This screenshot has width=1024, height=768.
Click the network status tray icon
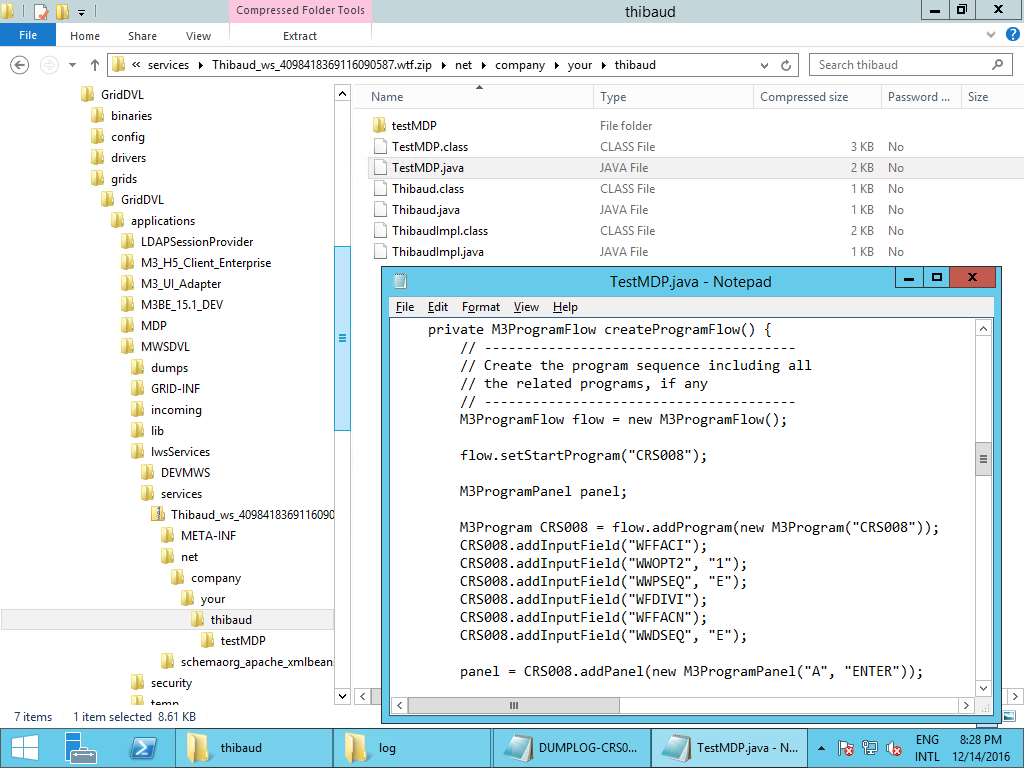point(870,748)
